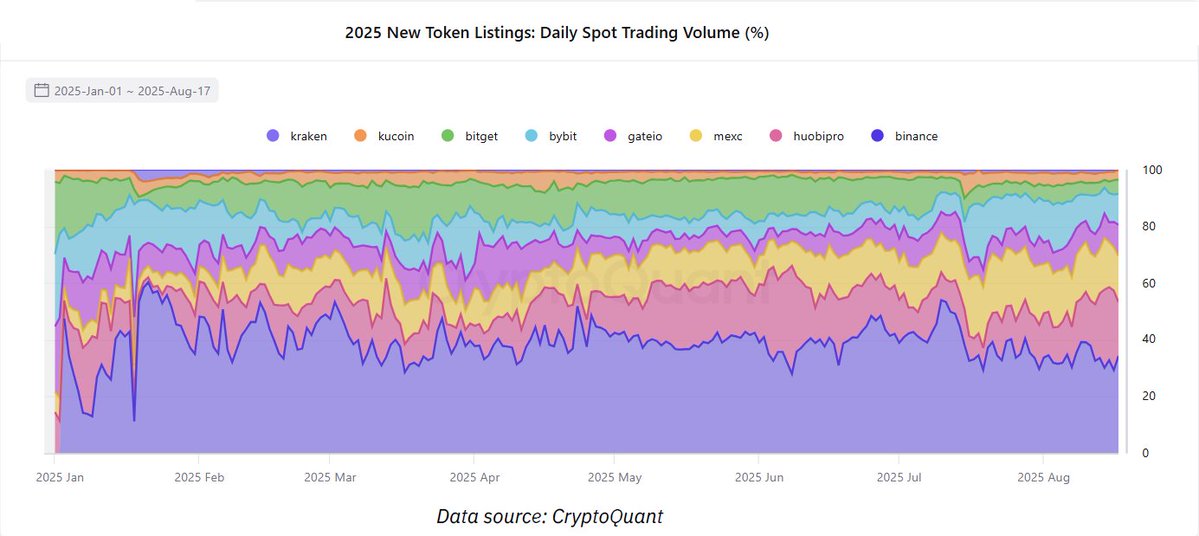The height and width of the screenshot is (536, 1199).
Task: Hide the binance series via its label
Action: [x=916, y=136]
